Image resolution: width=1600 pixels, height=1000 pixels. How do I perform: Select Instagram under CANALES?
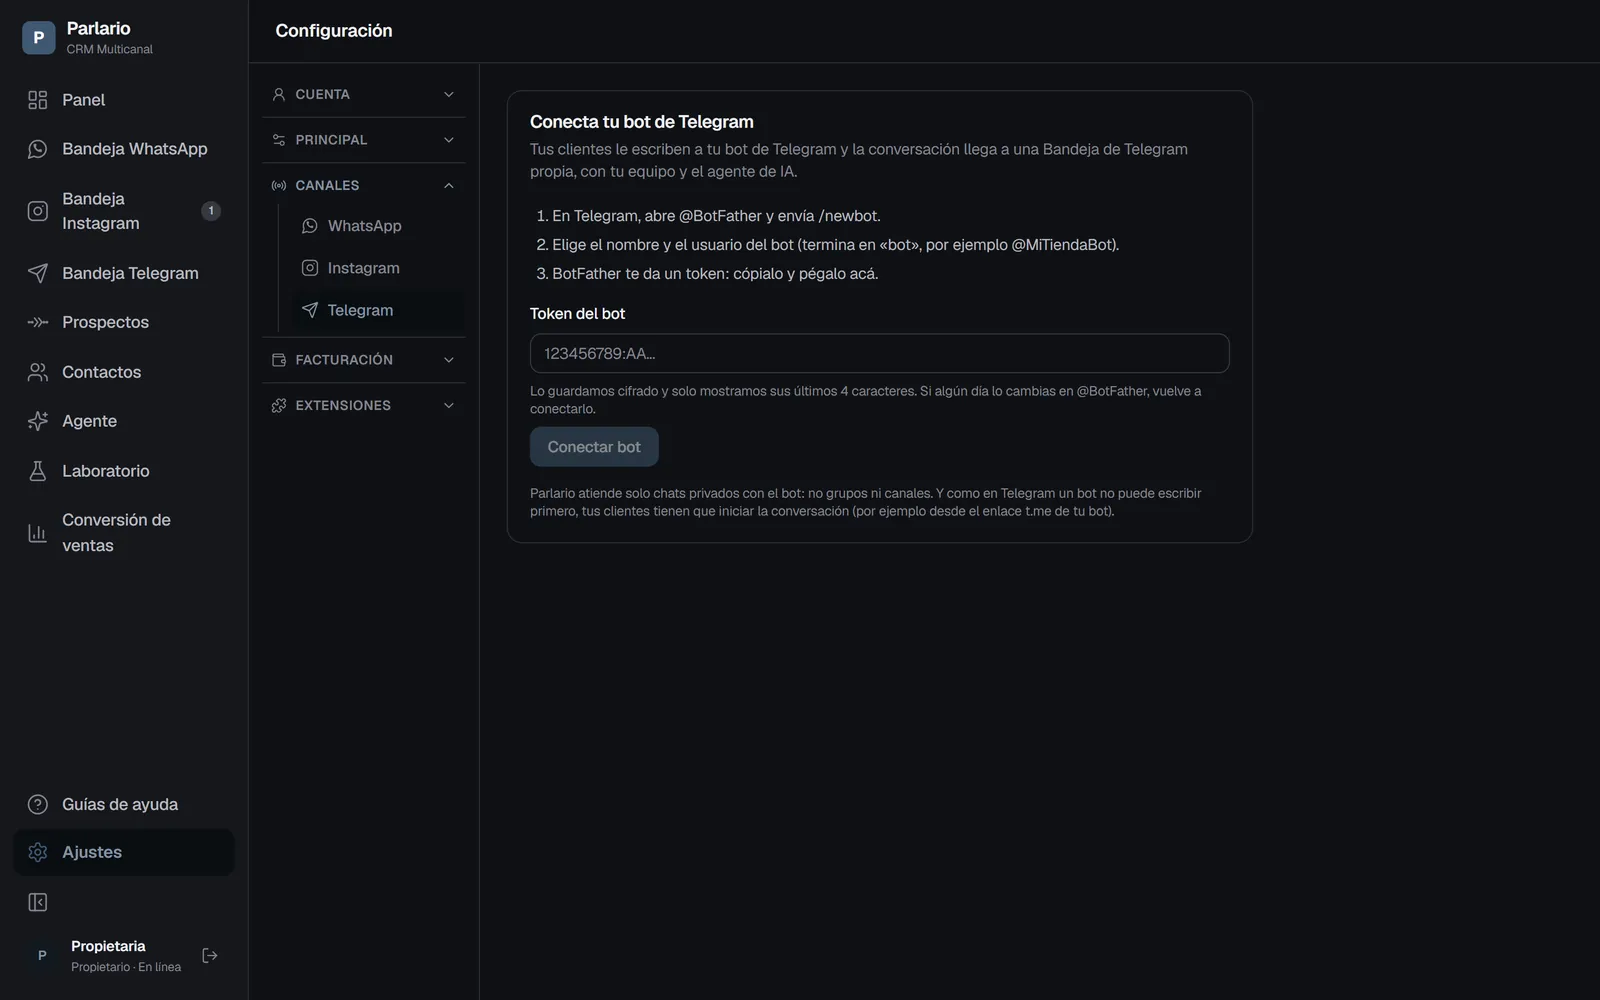pos(378,268)
